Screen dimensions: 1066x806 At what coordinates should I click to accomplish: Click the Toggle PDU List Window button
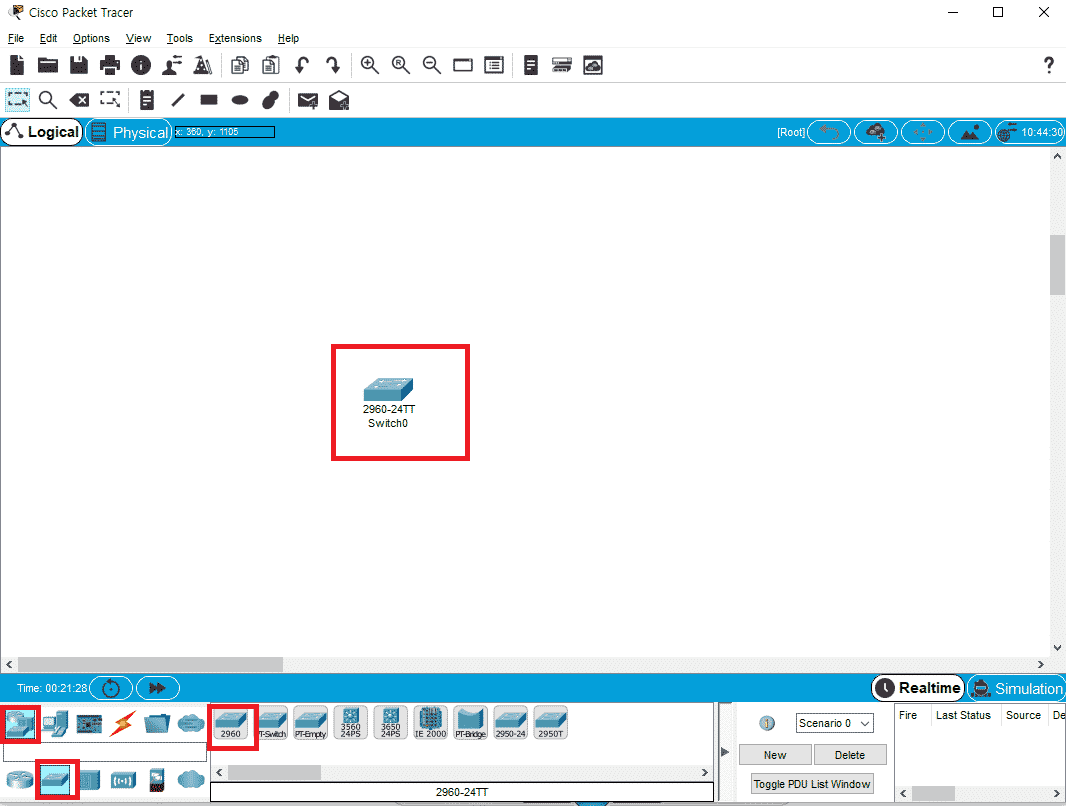(812, 784)
